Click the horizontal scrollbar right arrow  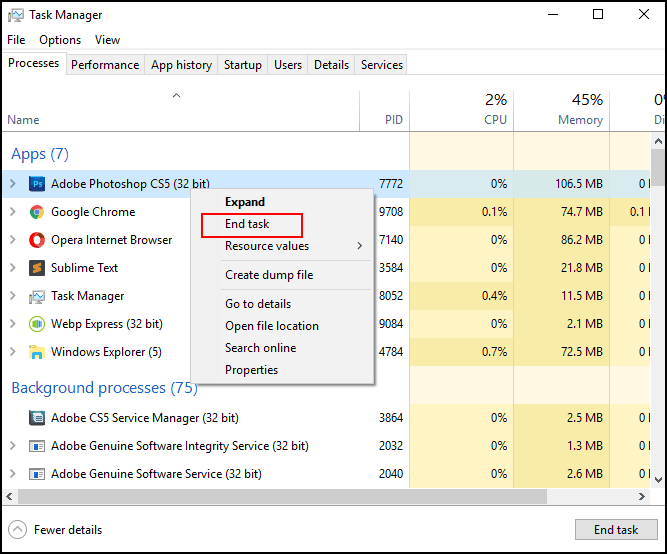[642, 497]
